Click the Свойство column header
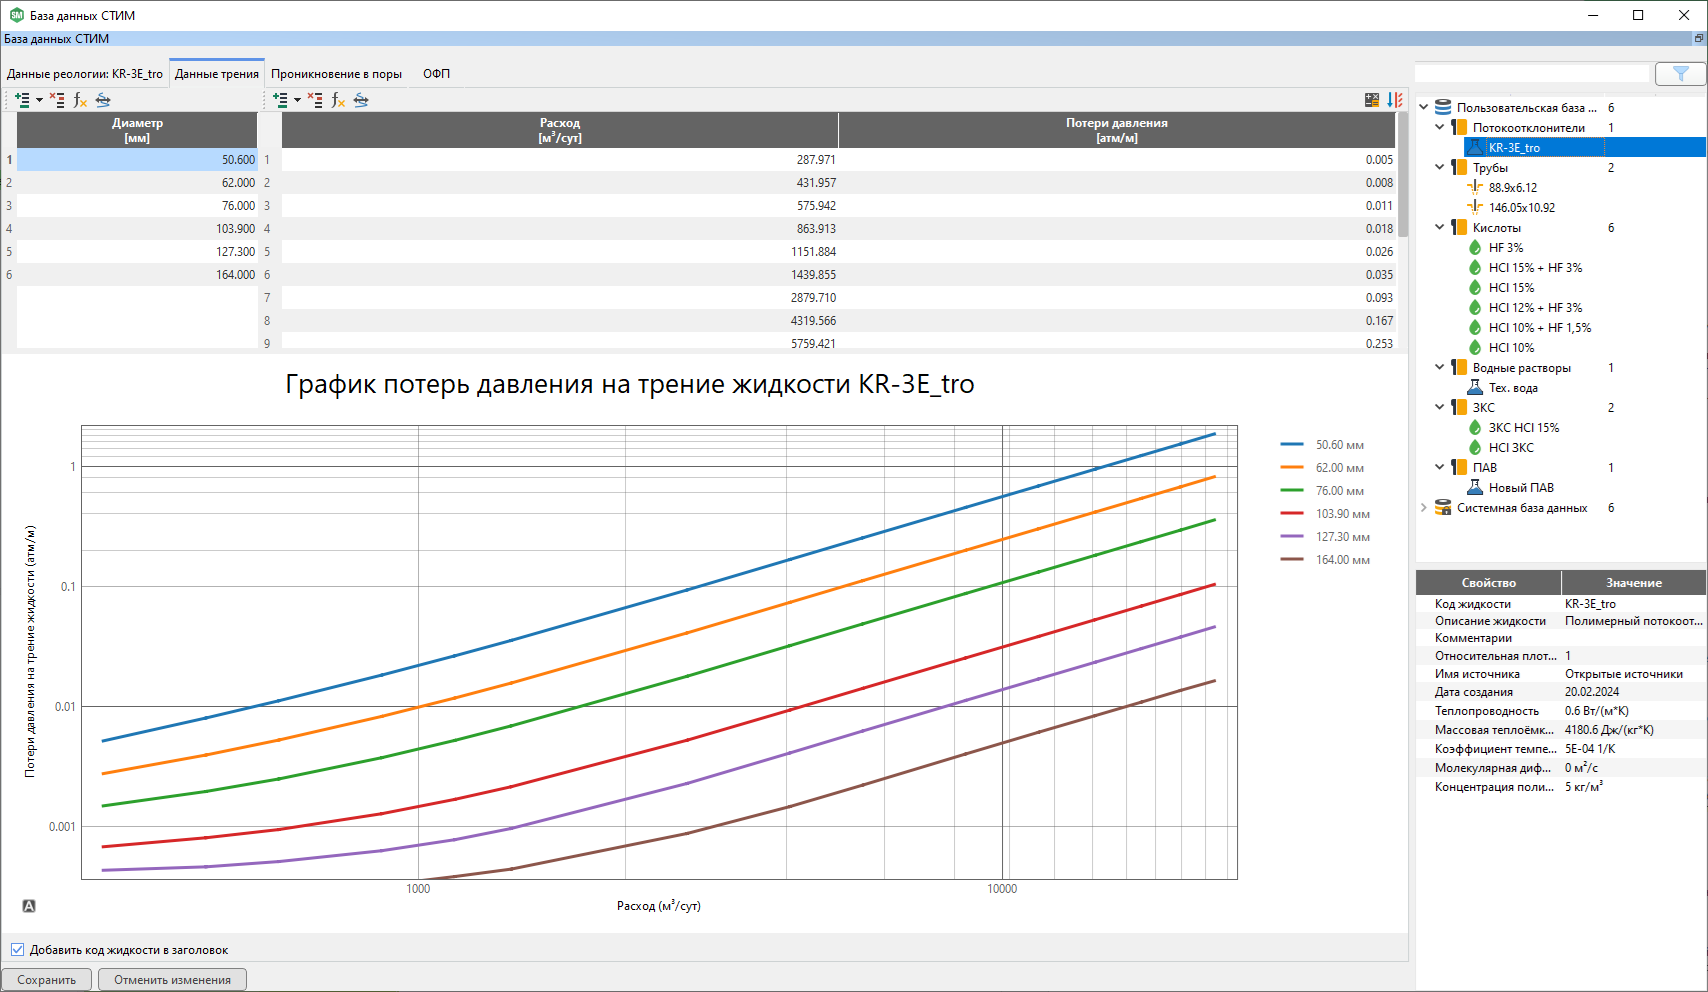Viewport: 1708px width, 992px height. pyautogui.click(x=1489, y=583)
